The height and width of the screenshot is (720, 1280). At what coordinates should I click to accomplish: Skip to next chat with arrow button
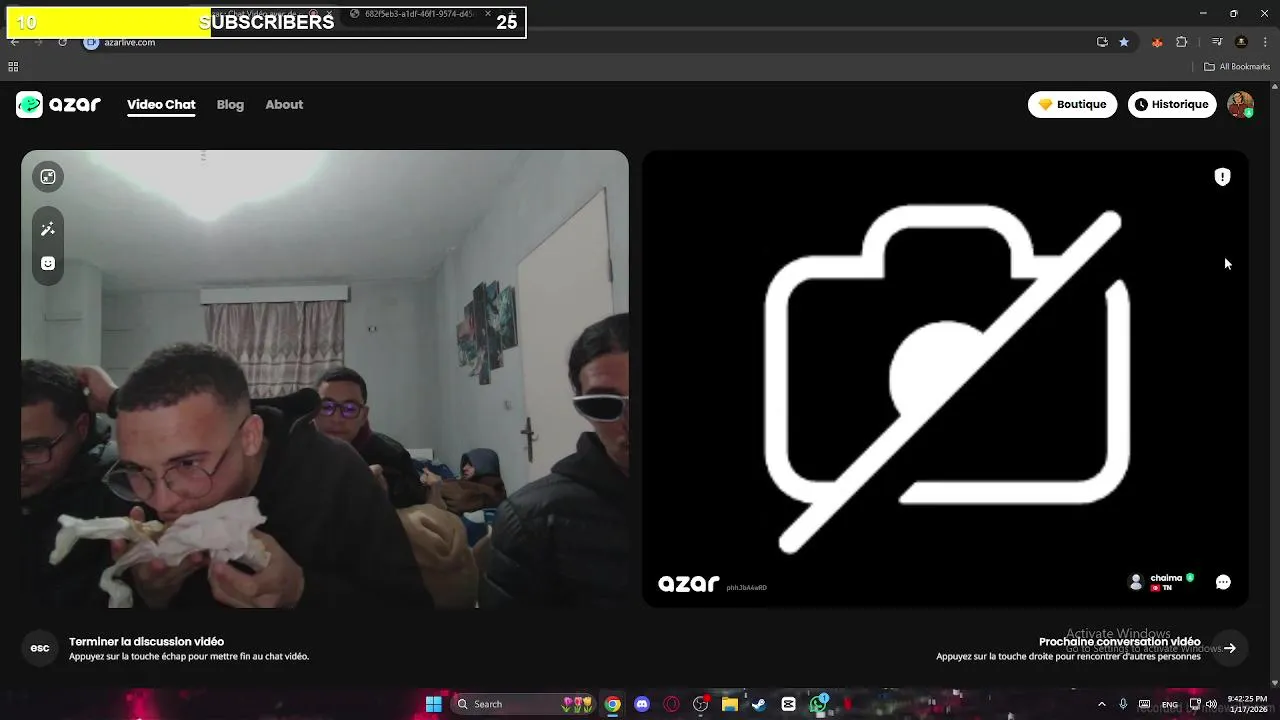pyautogui.click(x=1230, y=648)
